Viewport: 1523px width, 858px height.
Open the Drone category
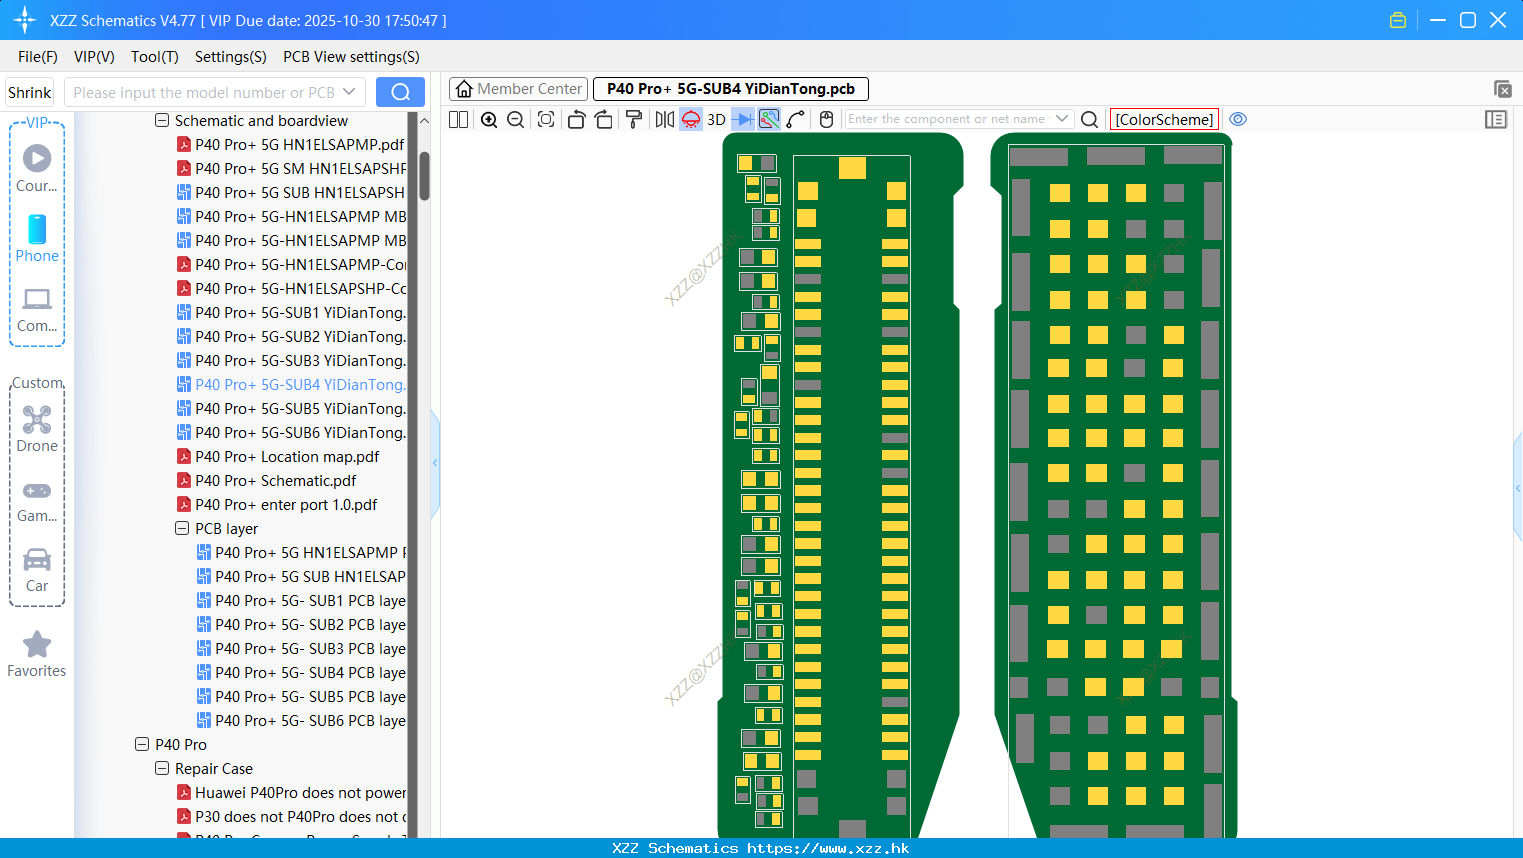[x=37, y=428]
